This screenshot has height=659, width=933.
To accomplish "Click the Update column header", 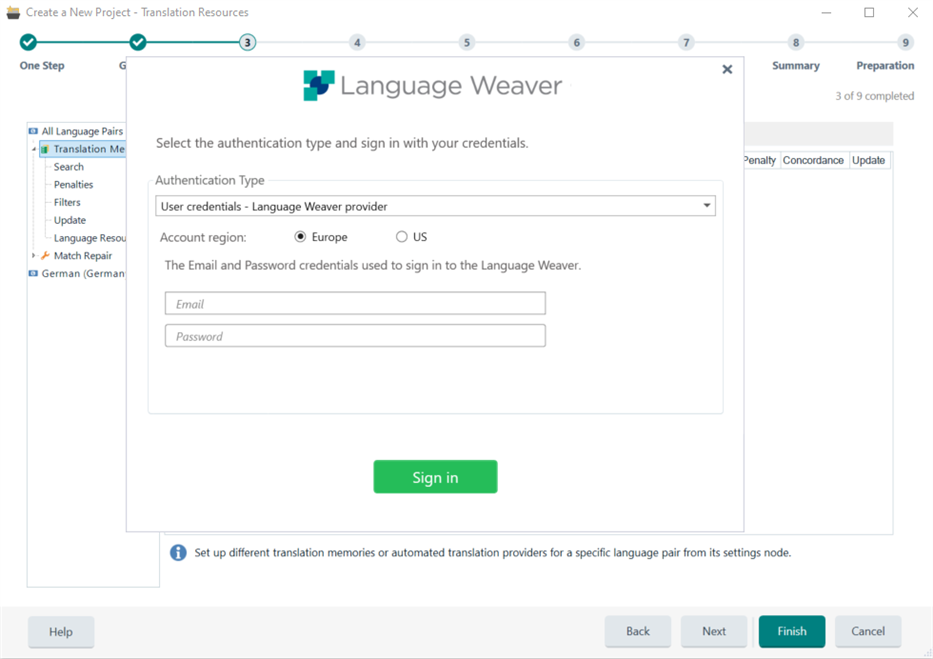I will point(869,161).
